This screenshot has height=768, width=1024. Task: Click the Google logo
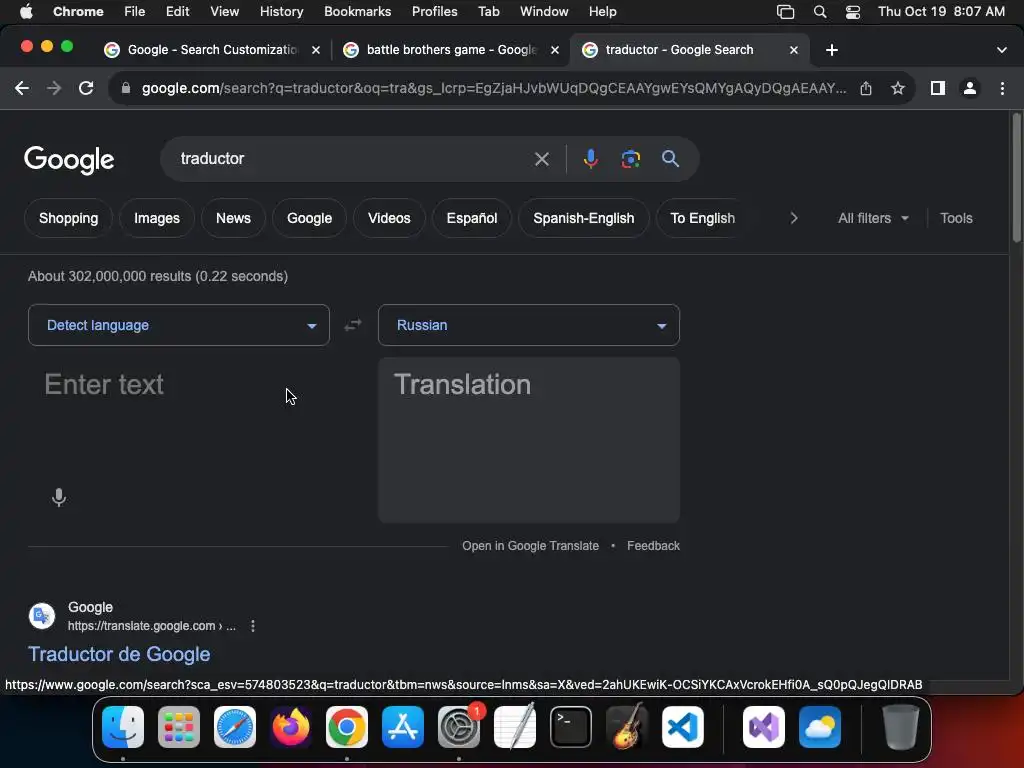pos(69,160)
